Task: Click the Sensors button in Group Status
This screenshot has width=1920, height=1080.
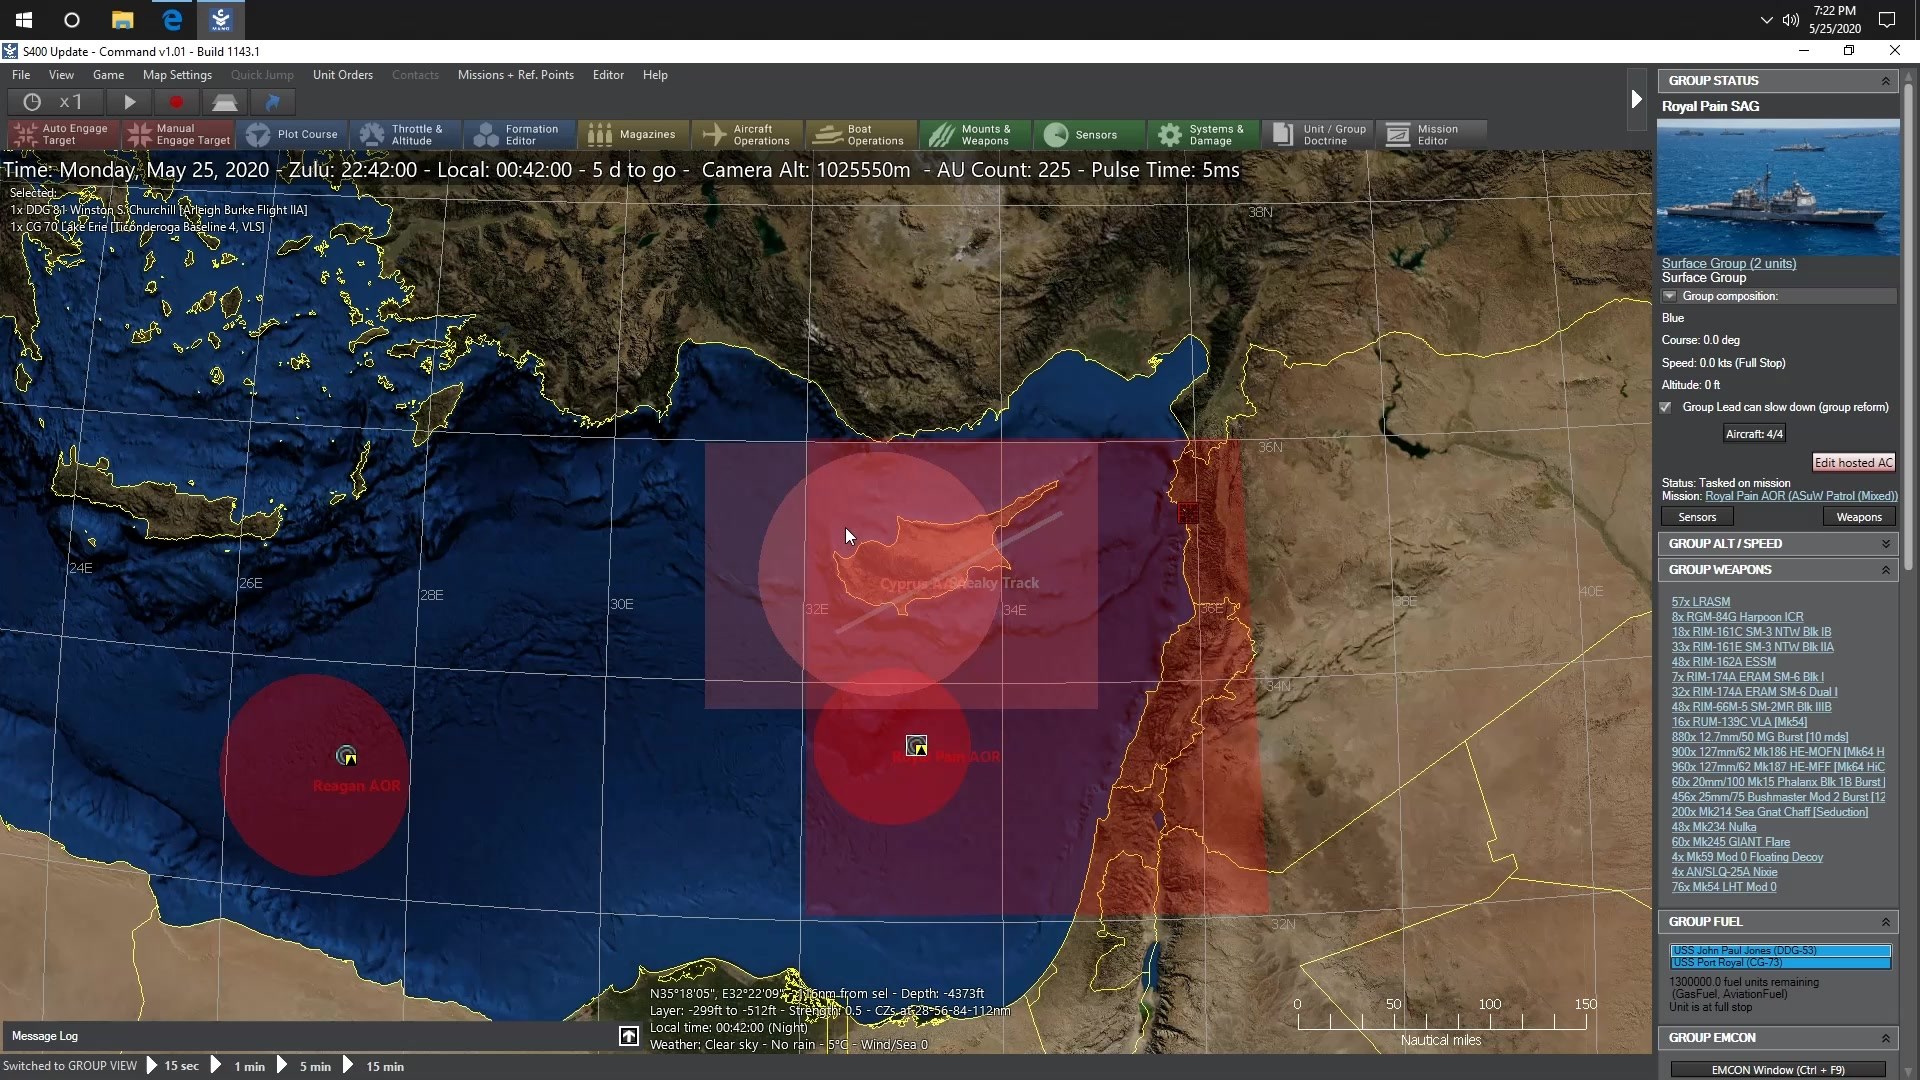Action: pos(1697,517)
